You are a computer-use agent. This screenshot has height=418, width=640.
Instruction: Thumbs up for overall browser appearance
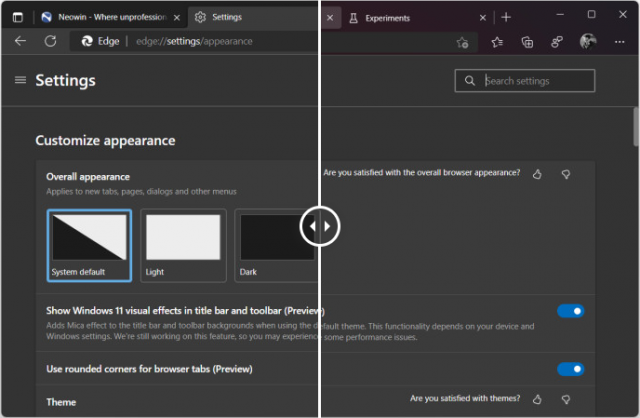tap(537, 174)
